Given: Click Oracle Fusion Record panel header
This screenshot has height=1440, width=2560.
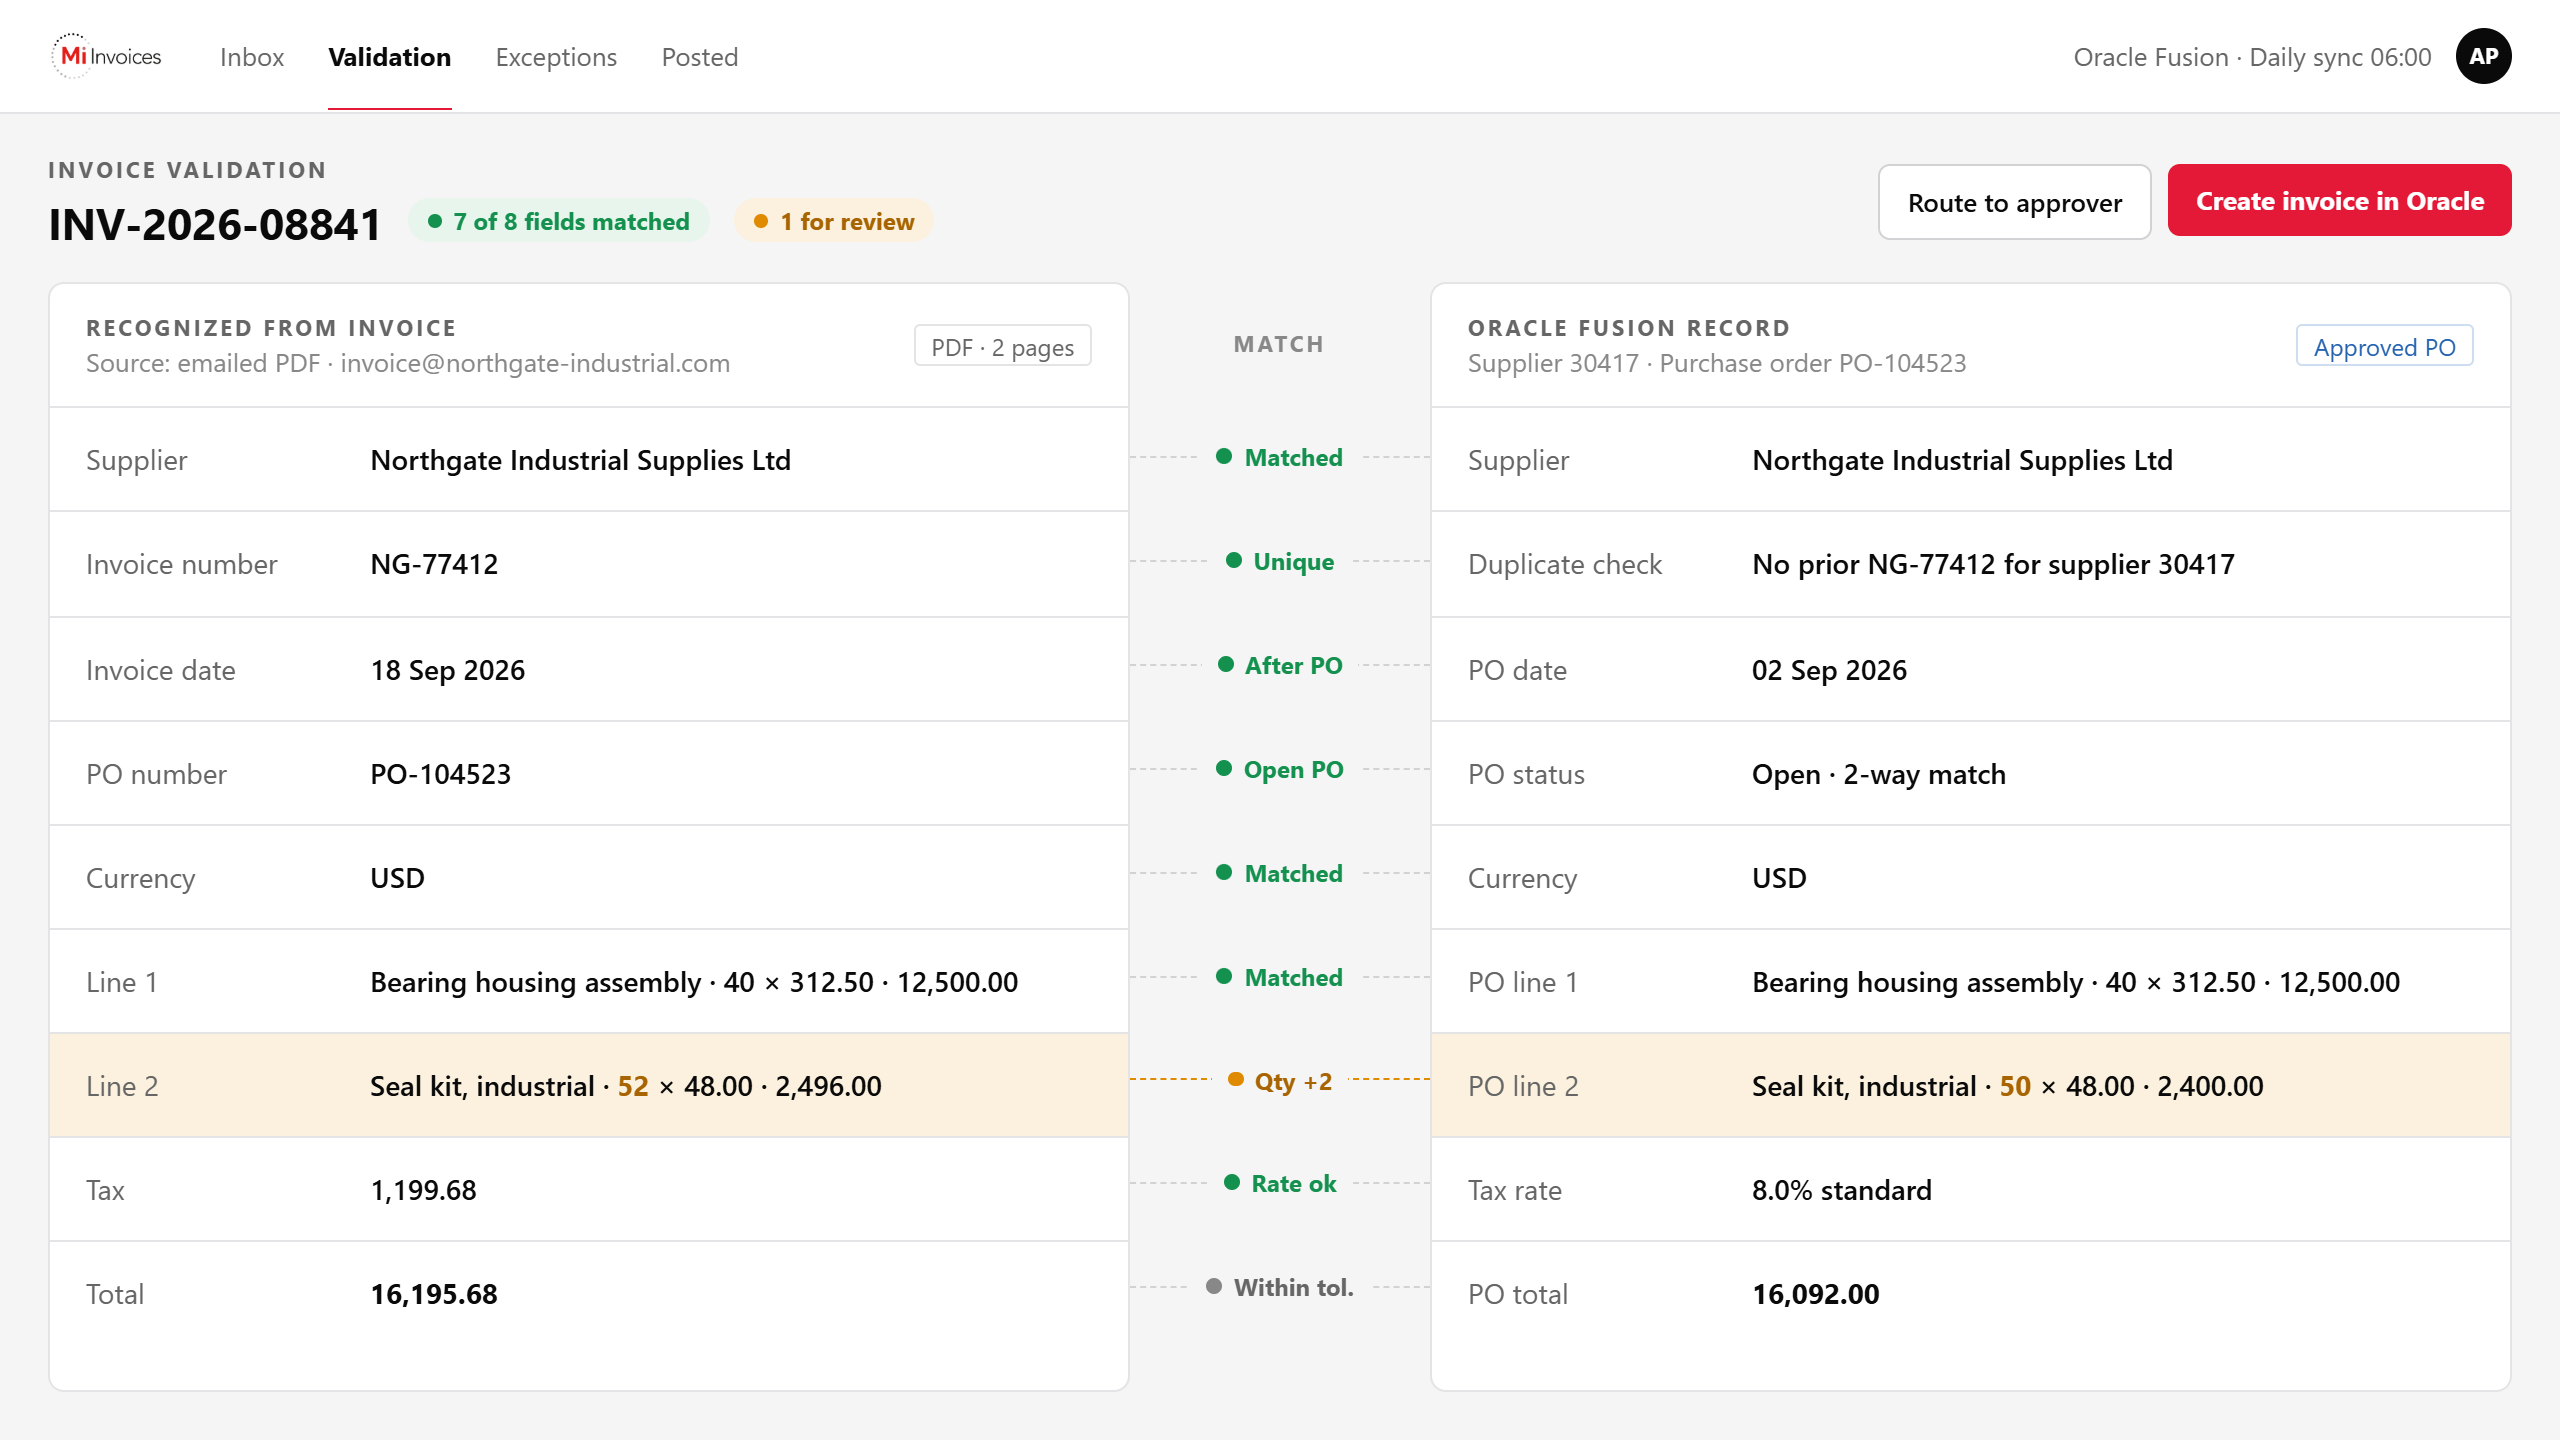Looking at the screenshot, I should 1629,328.
